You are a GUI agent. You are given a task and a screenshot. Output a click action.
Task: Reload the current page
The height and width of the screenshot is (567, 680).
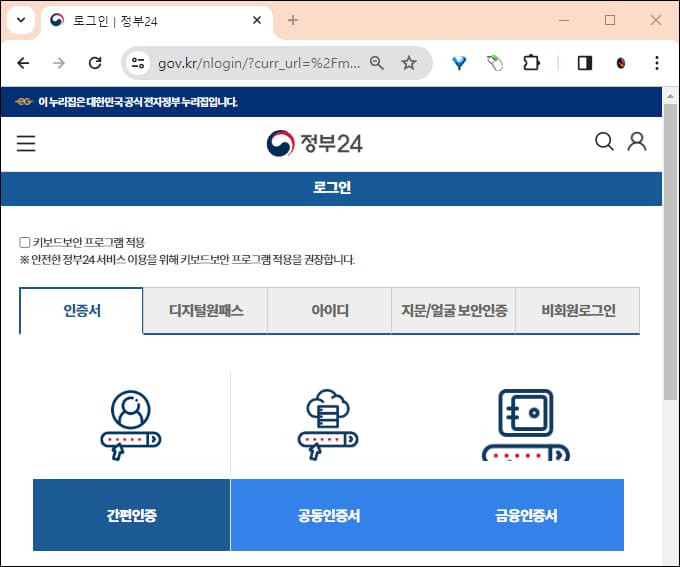coord(95,63)
